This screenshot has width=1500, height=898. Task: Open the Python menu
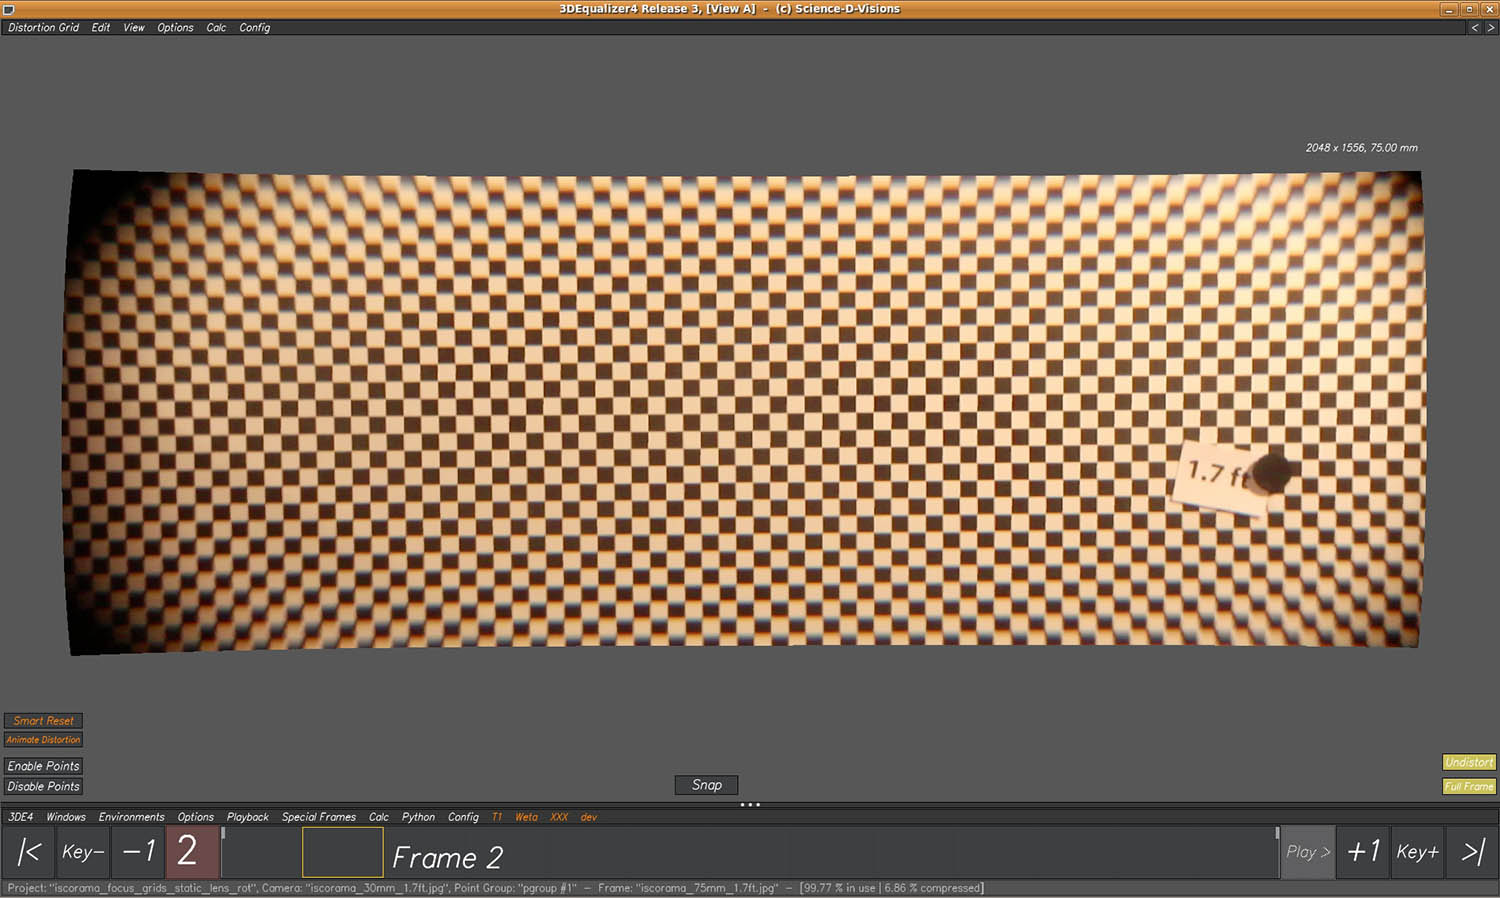tap(418, 817)
